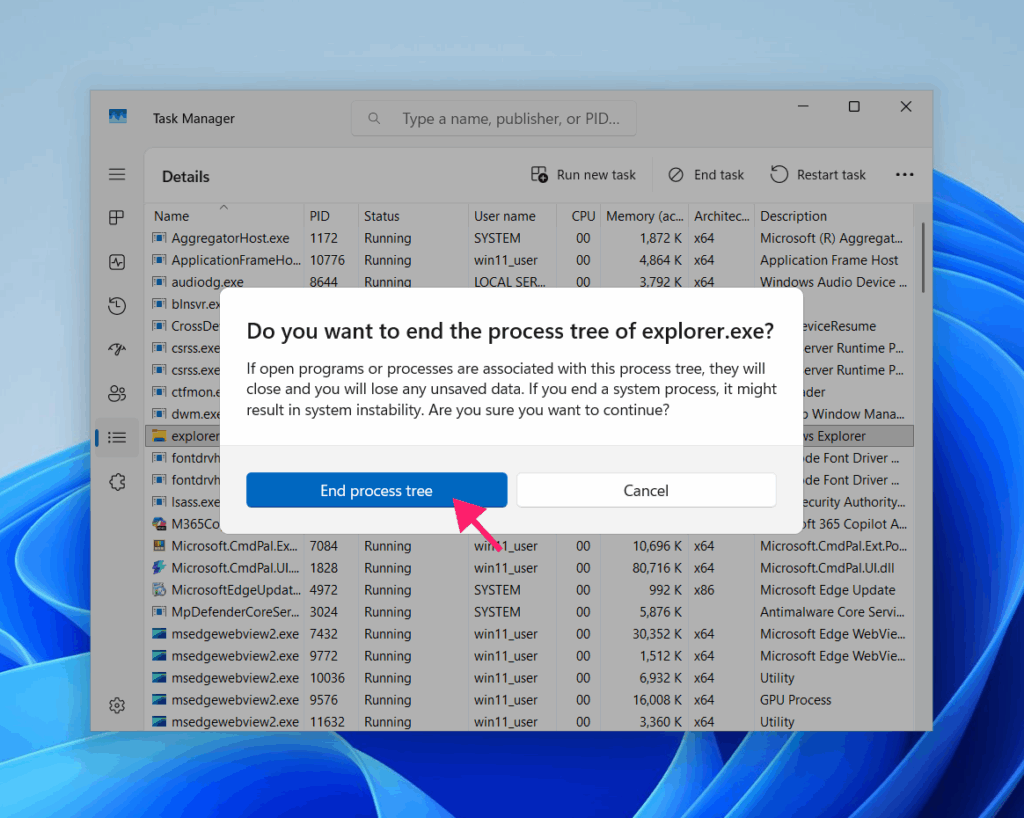Click the explorer.exe folder icon

coord(159,435)
